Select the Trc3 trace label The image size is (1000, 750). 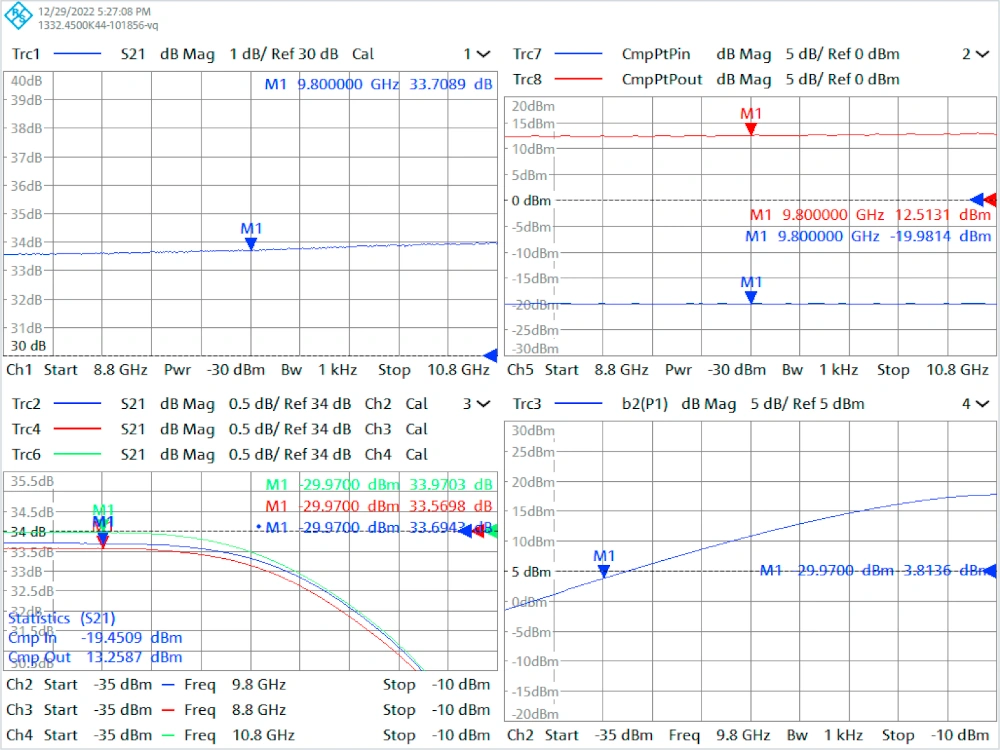tap(527, 404)
